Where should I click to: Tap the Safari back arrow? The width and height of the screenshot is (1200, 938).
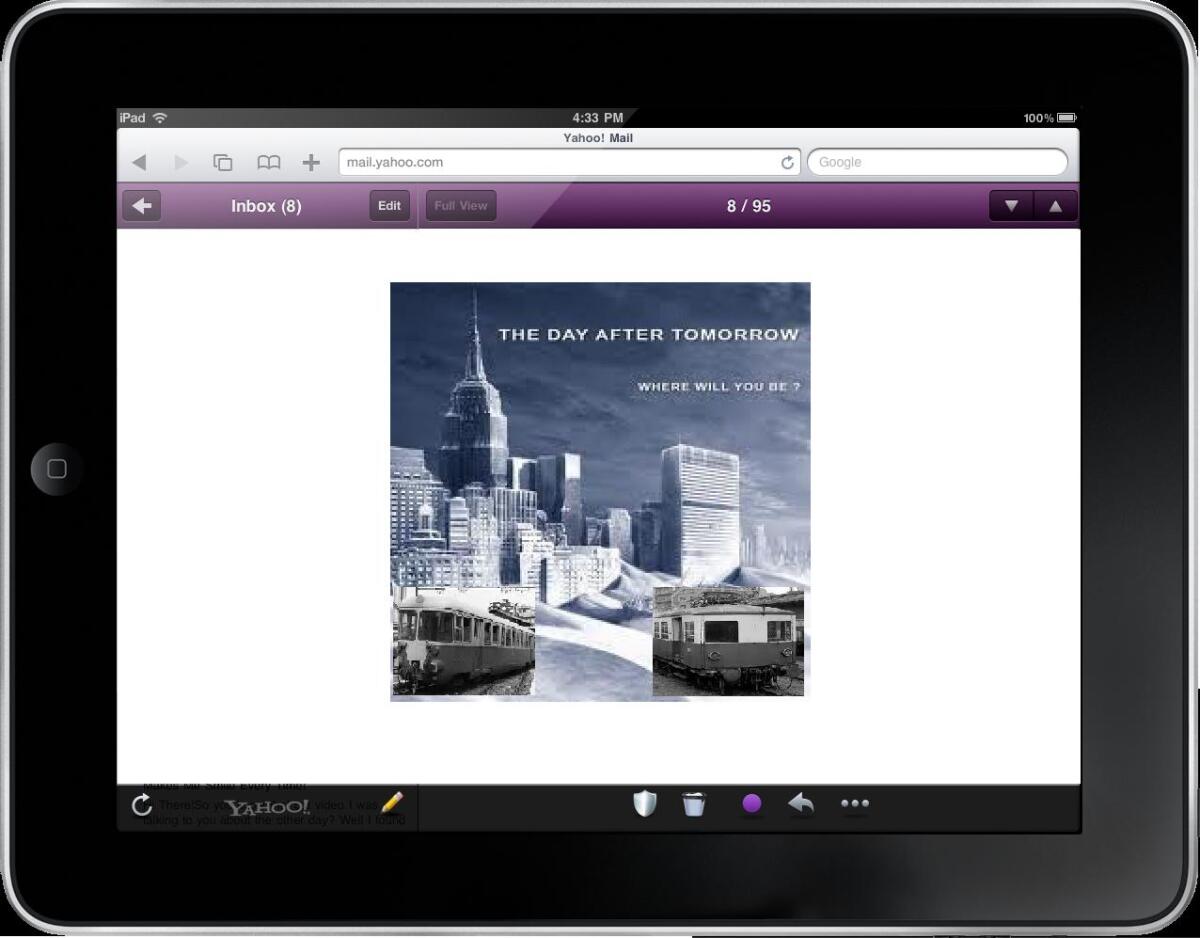point(139,162)
